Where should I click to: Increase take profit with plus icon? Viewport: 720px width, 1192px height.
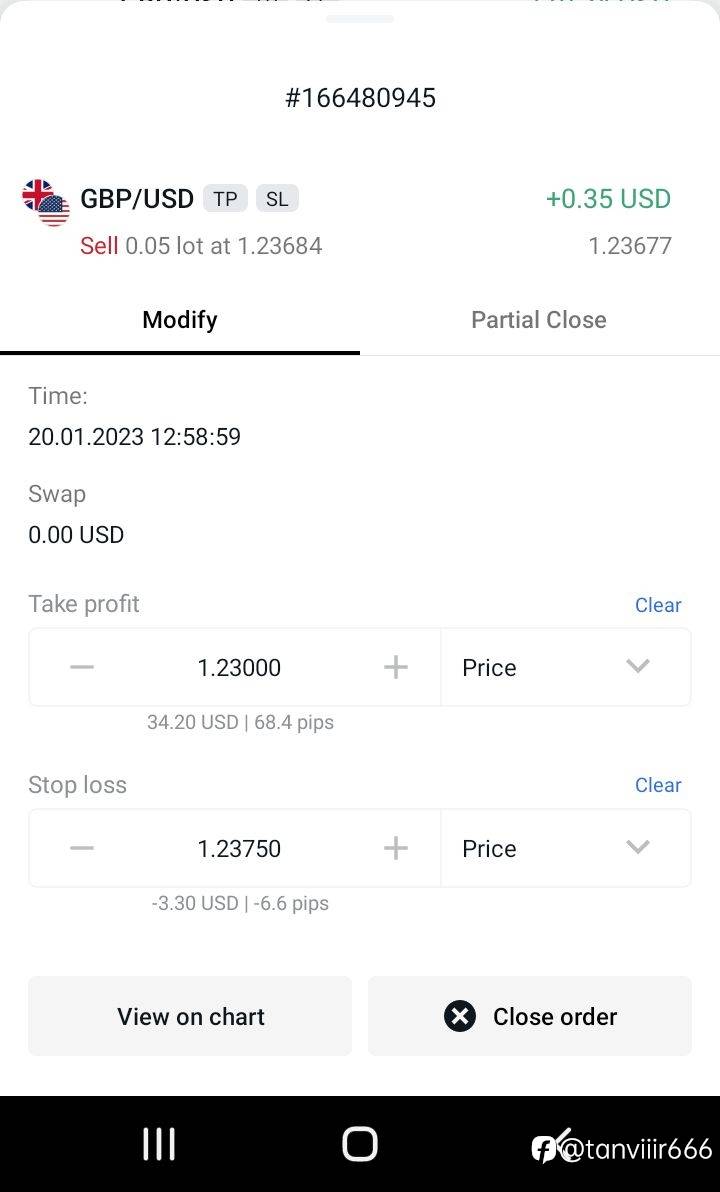point(395,667)
